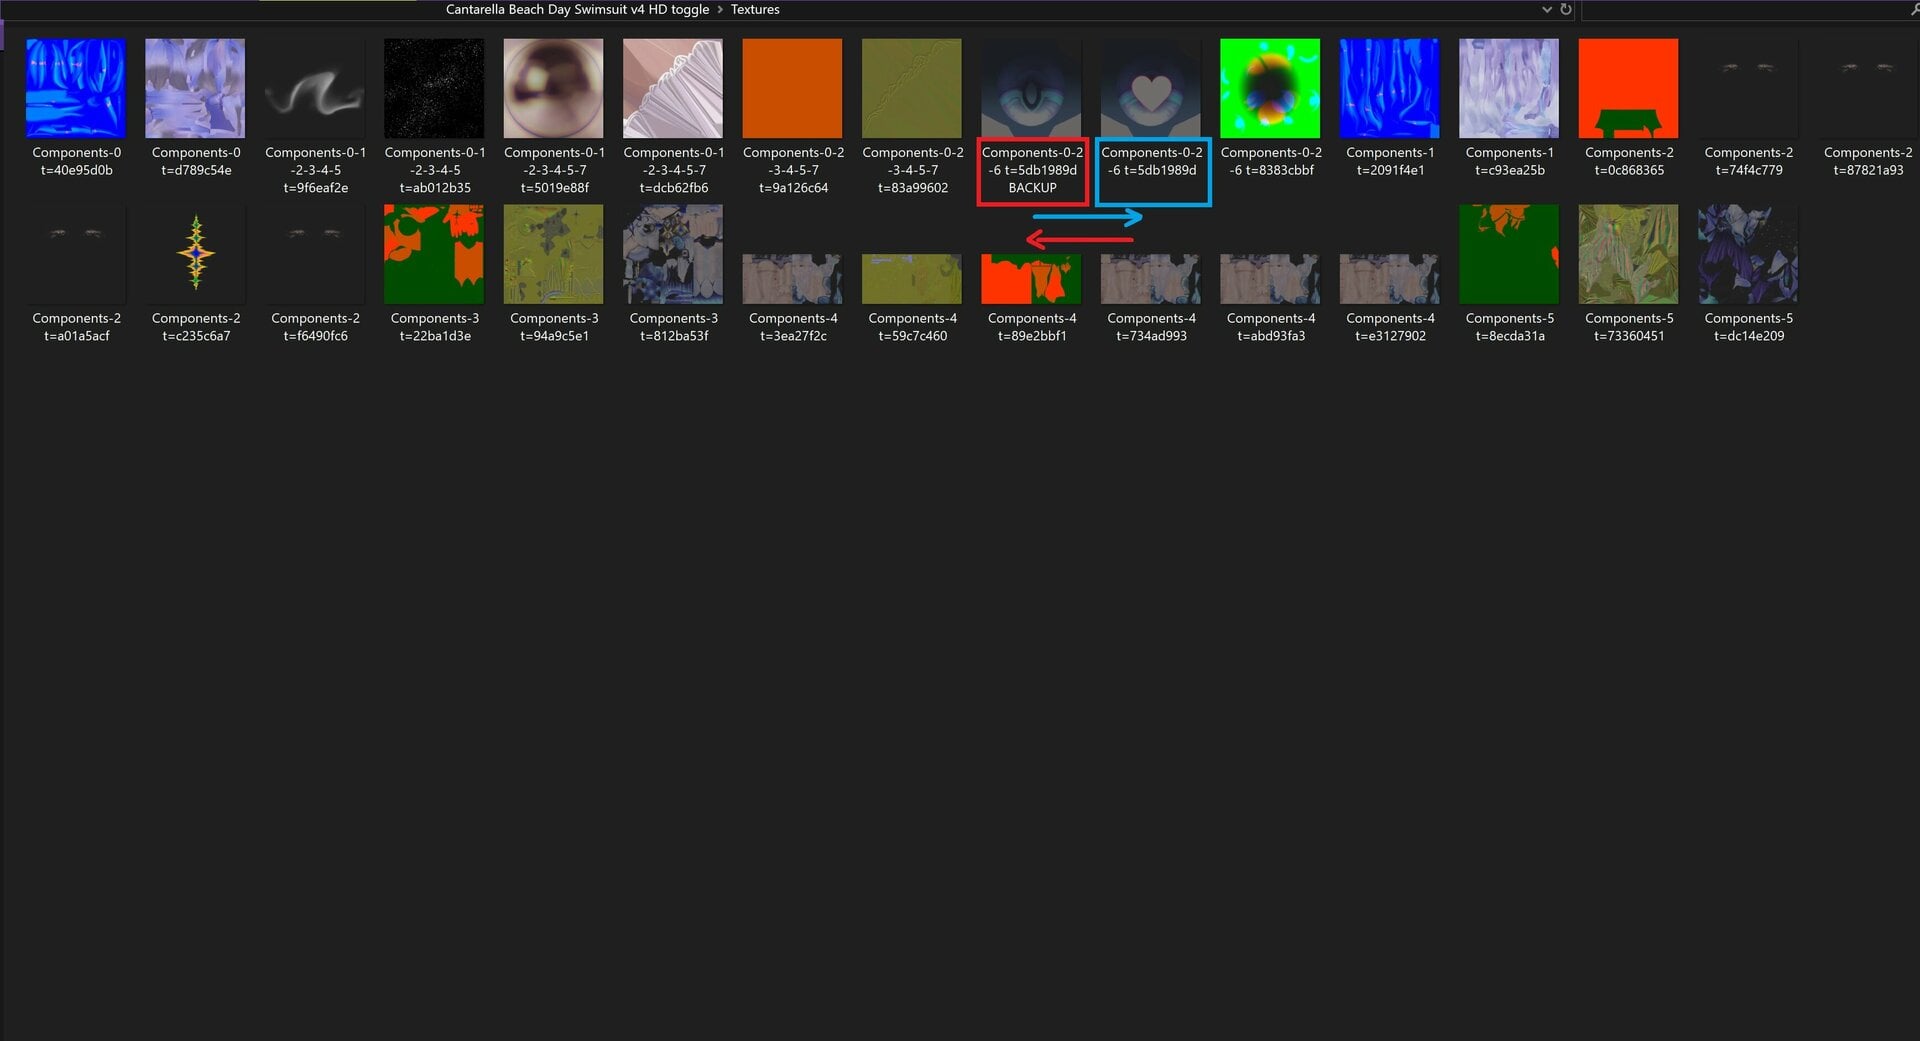This screenshot has height=1041, width=1920.
Task: Select Components-2 t=a01a5acf file
Action: 76,254
